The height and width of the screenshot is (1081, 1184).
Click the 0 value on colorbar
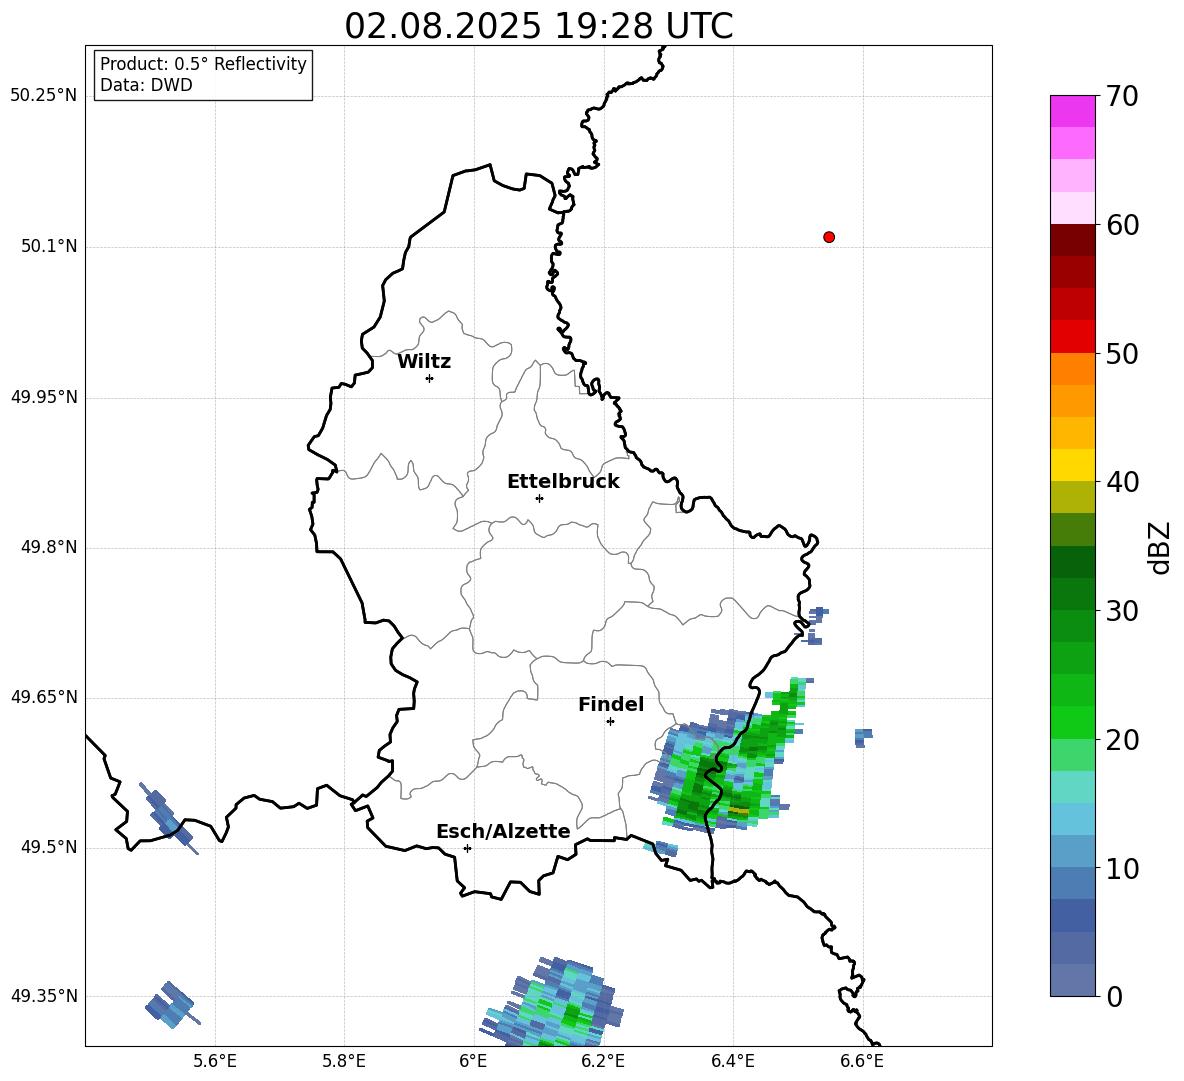[x=1114, y=996]
